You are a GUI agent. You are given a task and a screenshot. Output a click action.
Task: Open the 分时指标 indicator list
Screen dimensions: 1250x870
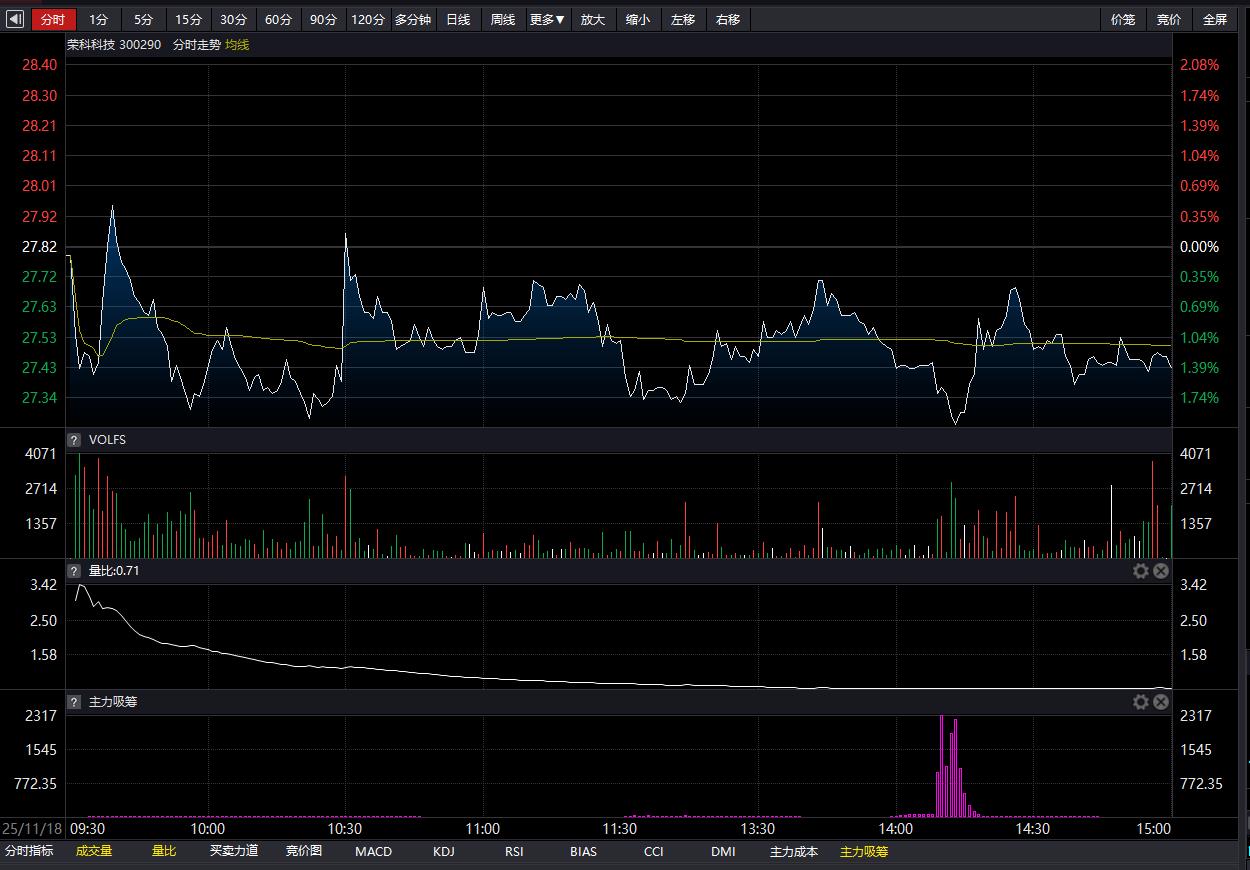tap(29, 851)
